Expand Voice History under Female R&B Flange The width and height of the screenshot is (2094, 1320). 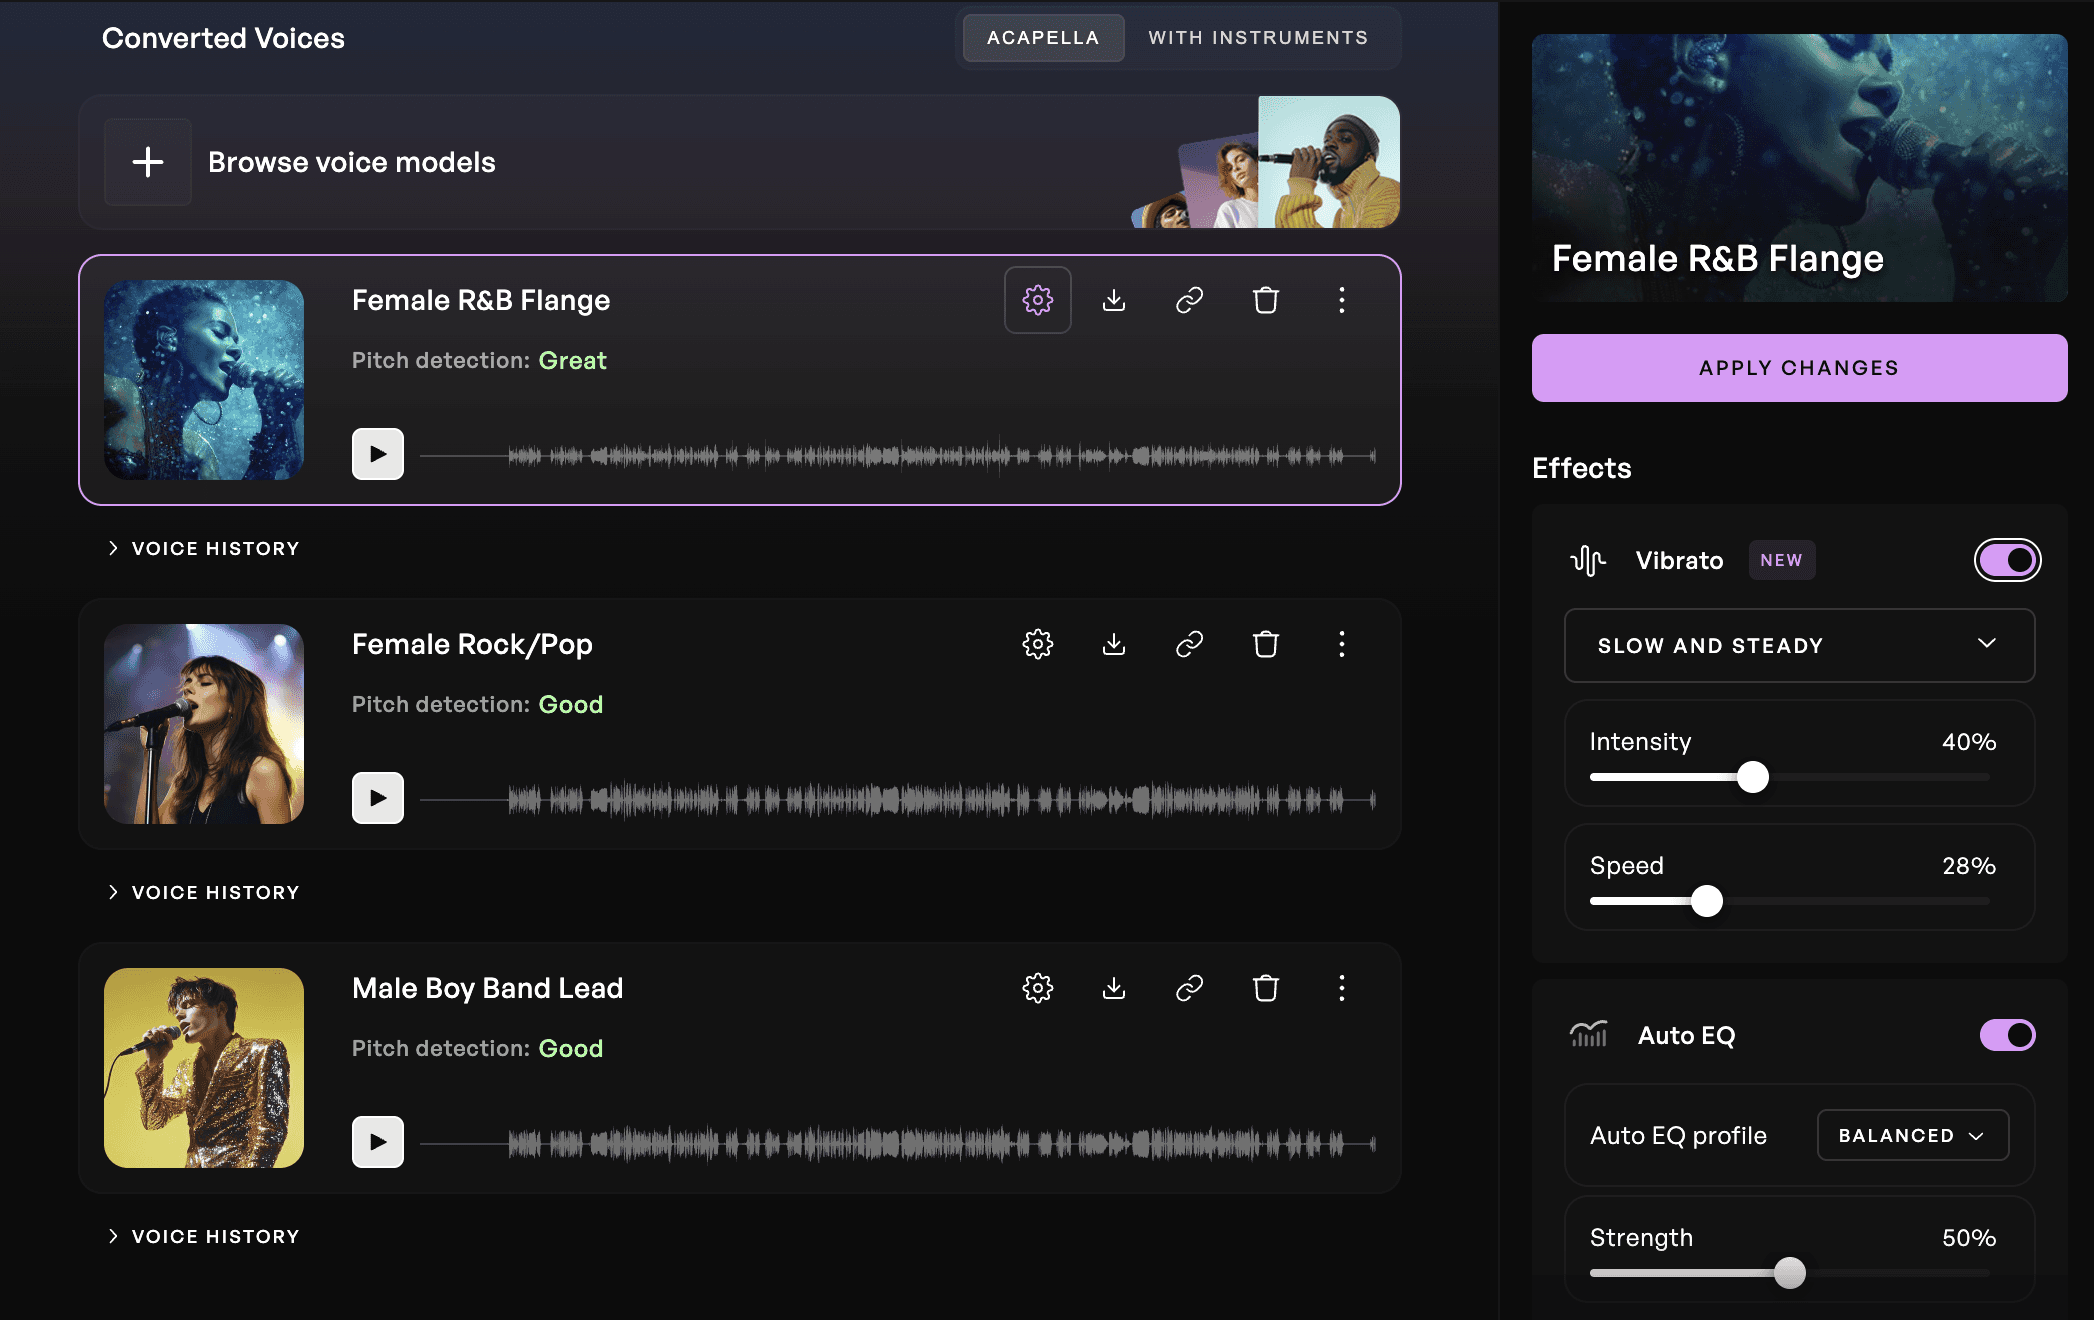(204, 548)
